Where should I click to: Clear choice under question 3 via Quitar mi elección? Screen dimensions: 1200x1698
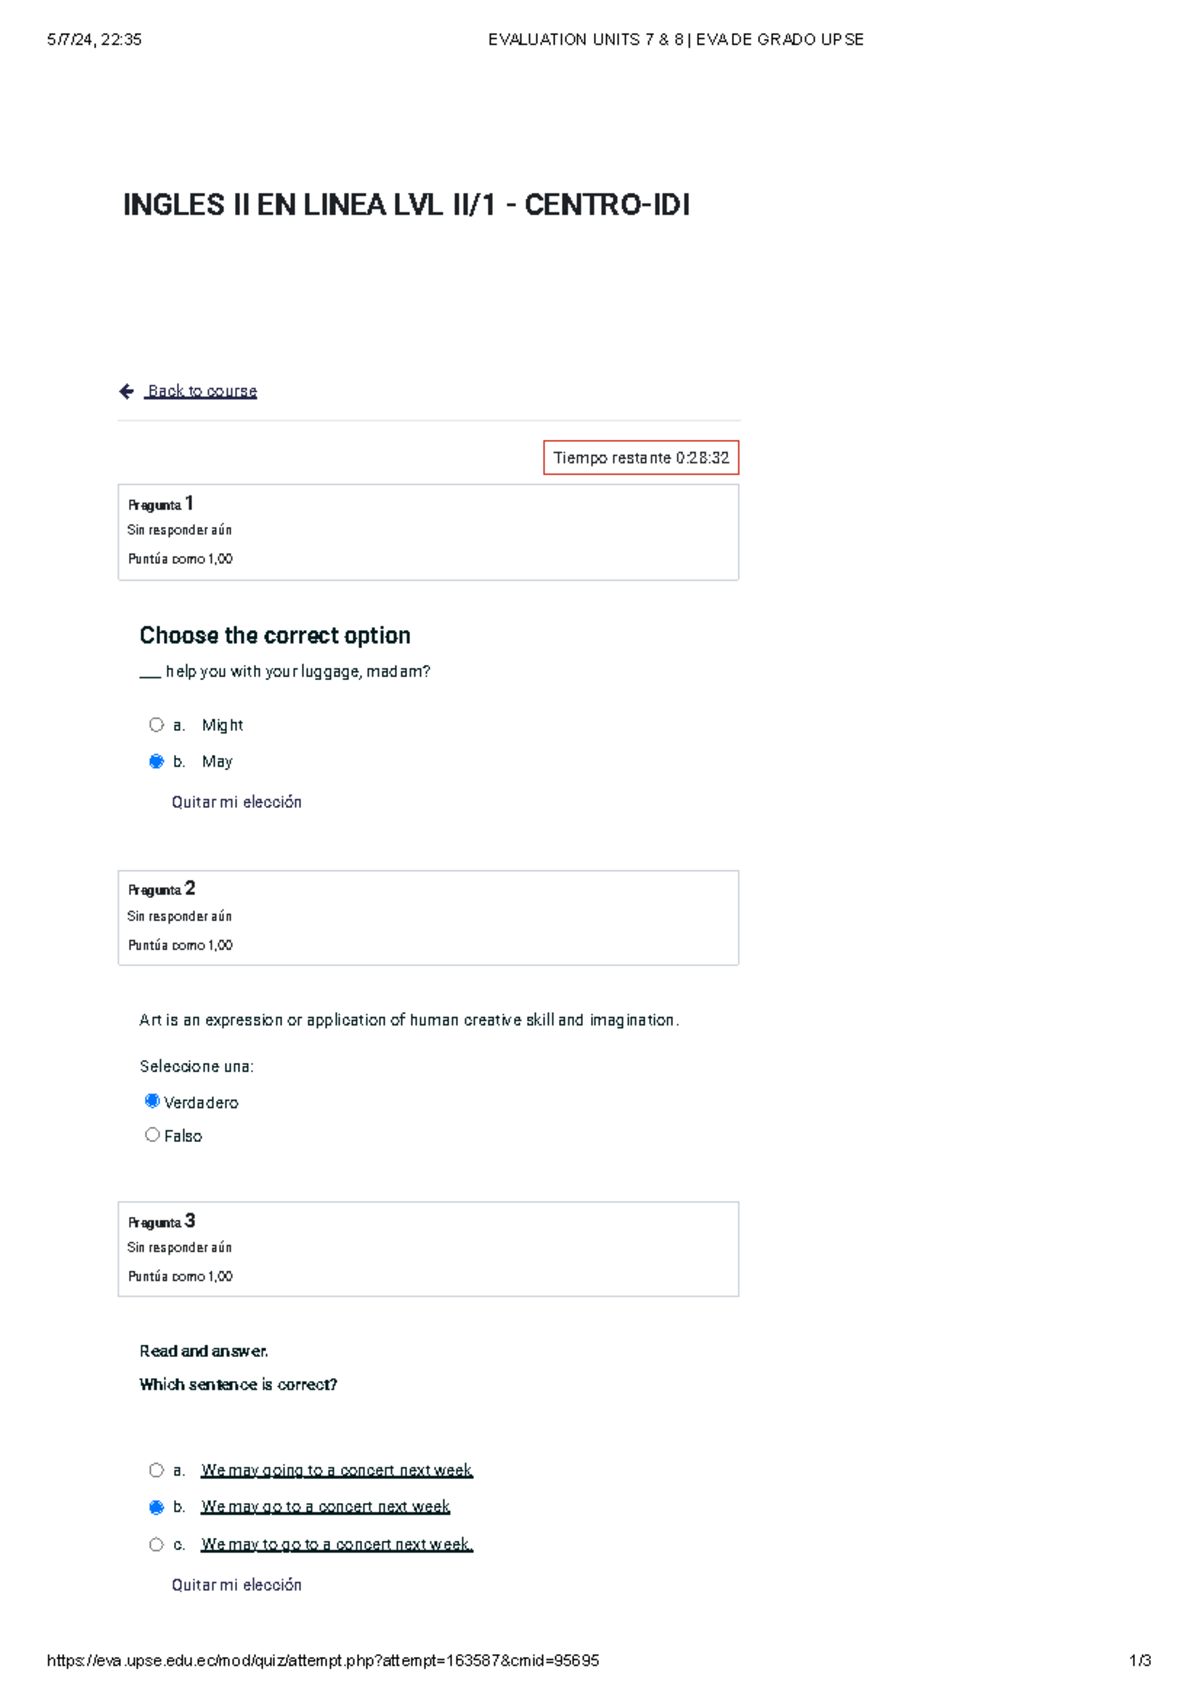point(236,1585)
